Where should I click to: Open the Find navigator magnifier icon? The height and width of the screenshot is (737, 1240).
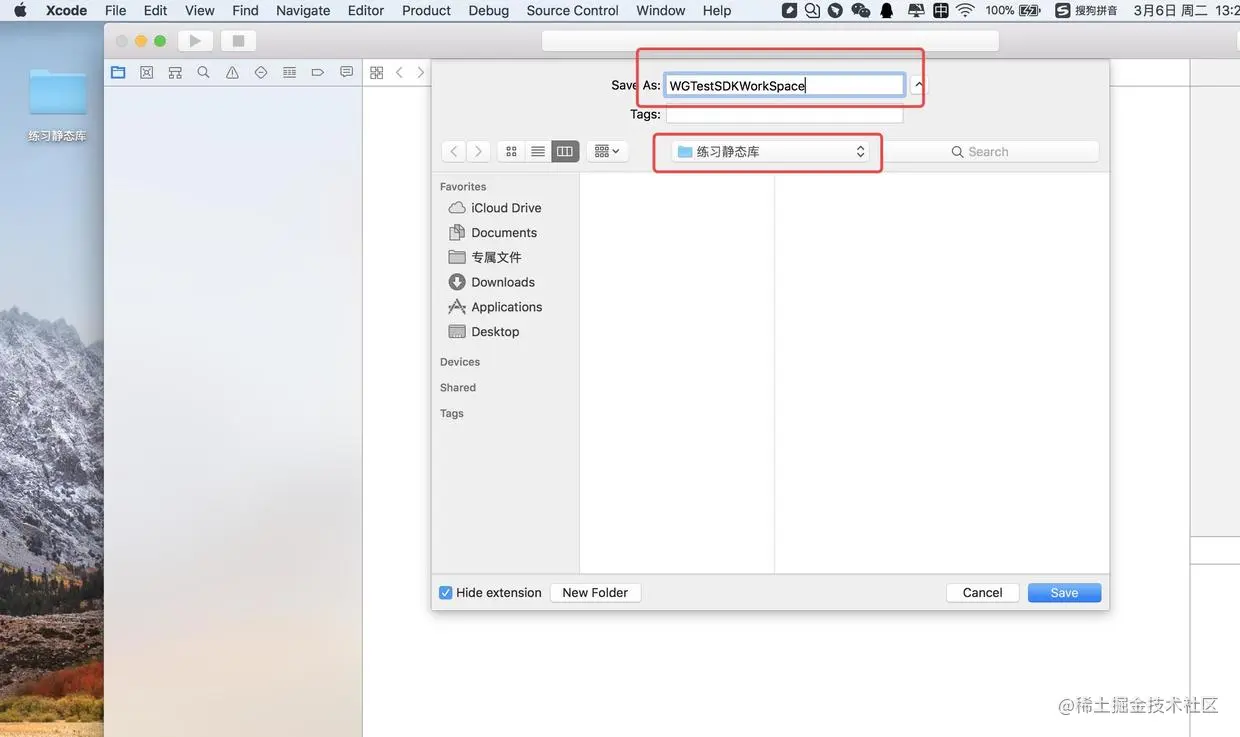point(203,72)
